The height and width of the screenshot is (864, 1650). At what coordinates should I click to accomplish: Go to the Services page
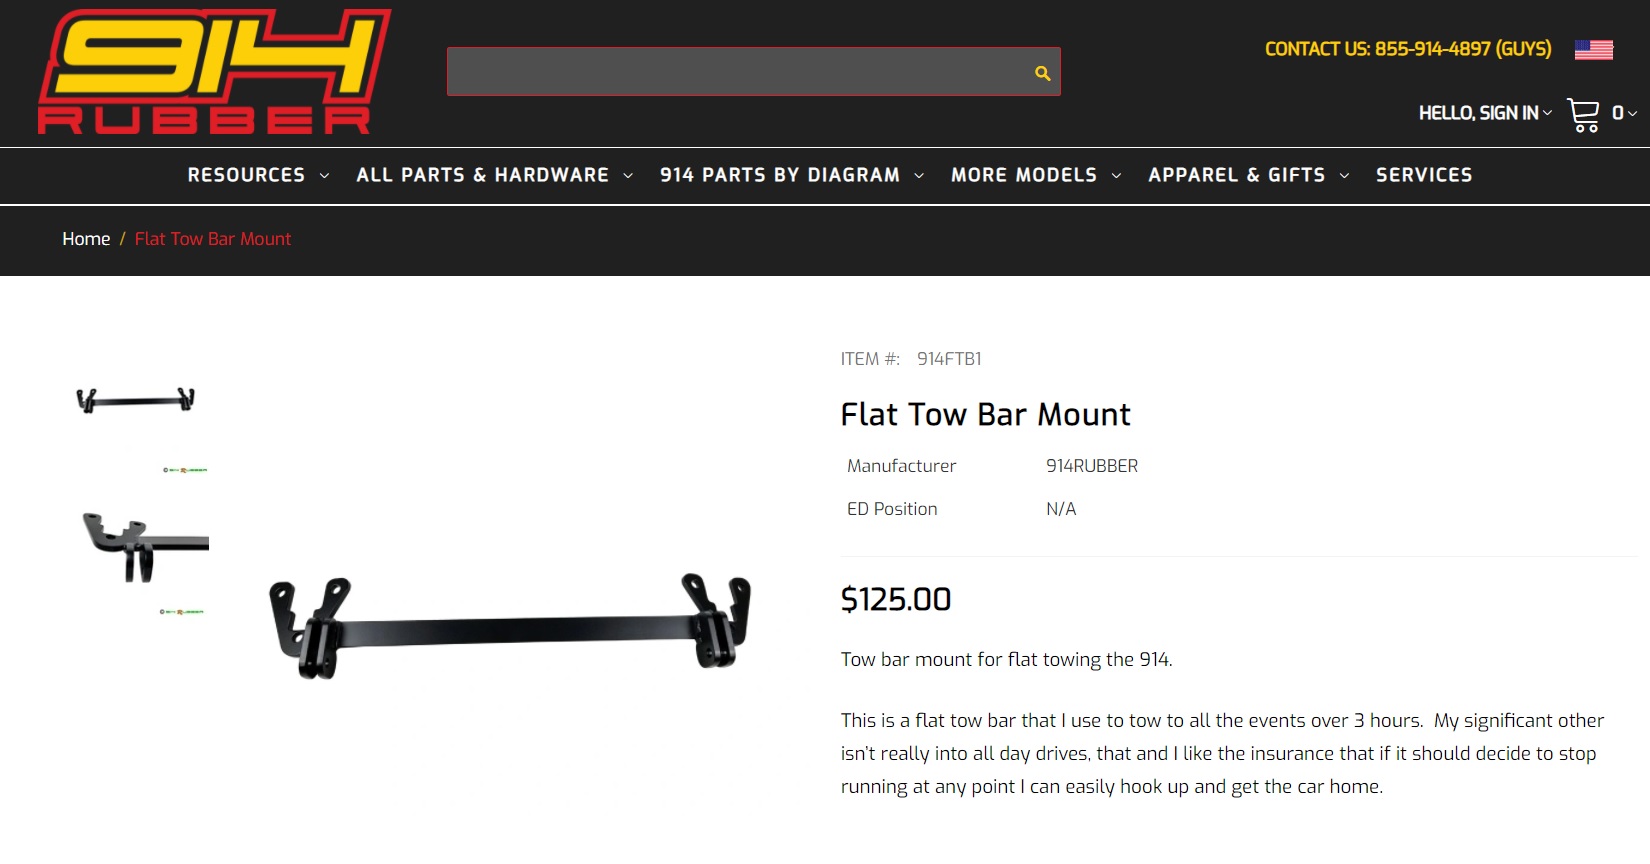tap(1423, 175)
